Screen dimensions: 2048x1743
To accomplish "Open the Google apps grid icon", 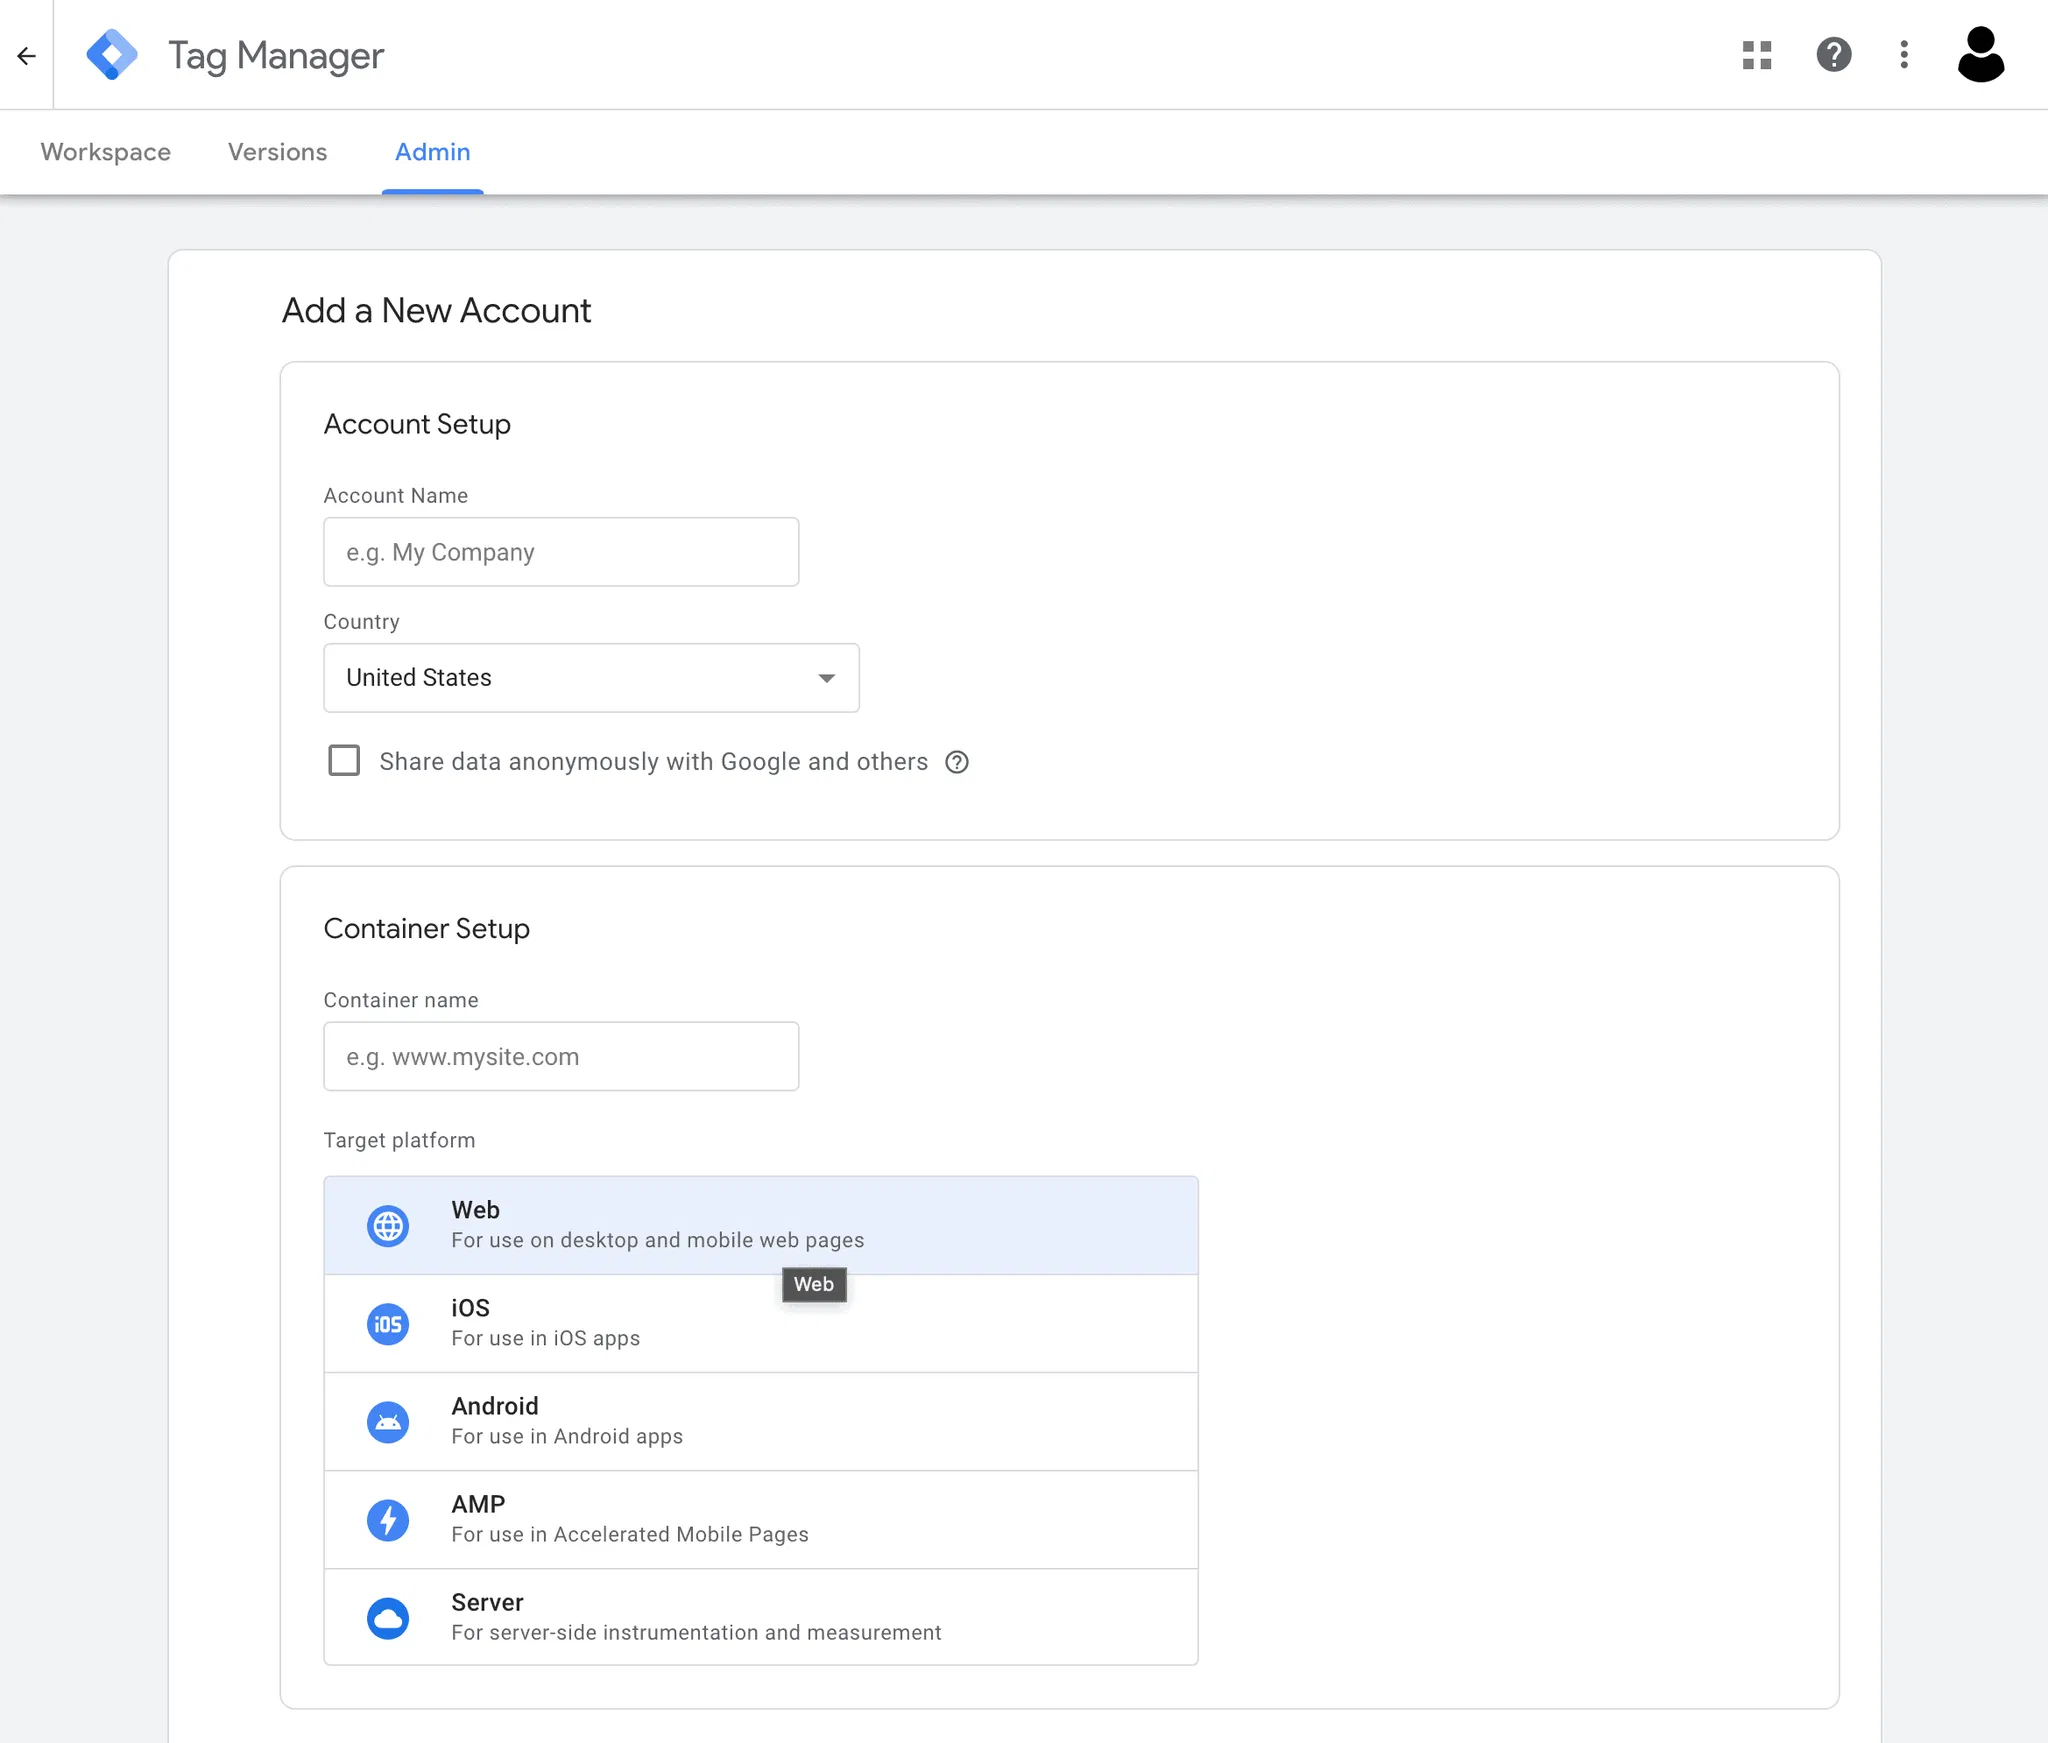I will click(x=1756, y=55).
